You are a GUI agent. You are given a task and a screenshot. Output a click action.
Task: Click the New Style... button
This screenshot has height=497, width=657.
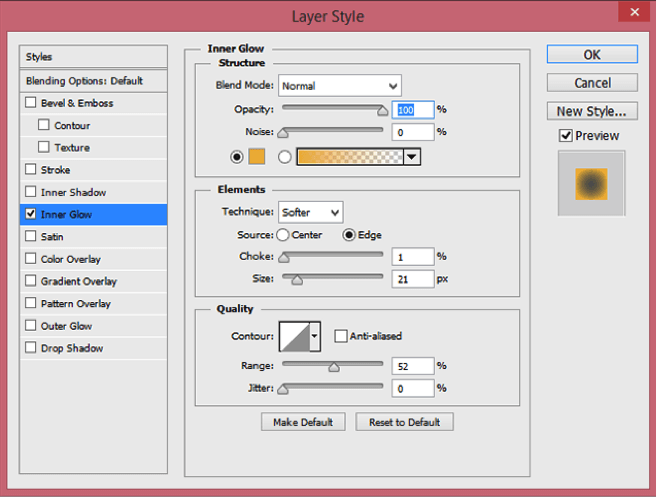coord(592,111)
